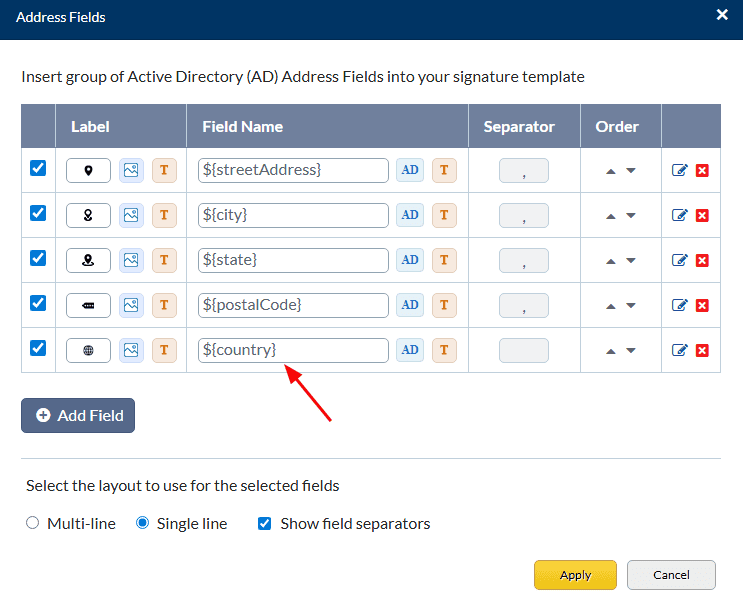Edit the streetAddress row with pencil icon
Screen dimensions: 743x610
coord(680,171)
